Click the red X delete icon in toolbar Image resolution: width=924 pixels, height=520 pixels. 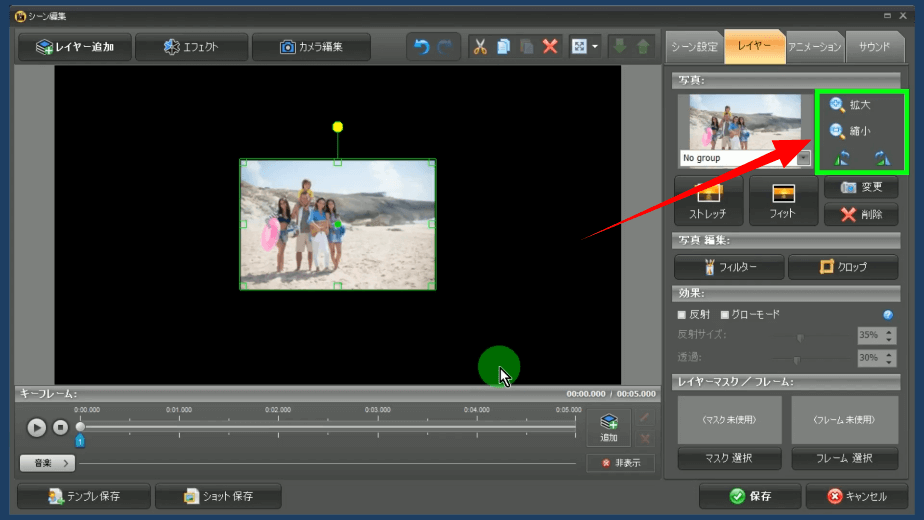550,47
